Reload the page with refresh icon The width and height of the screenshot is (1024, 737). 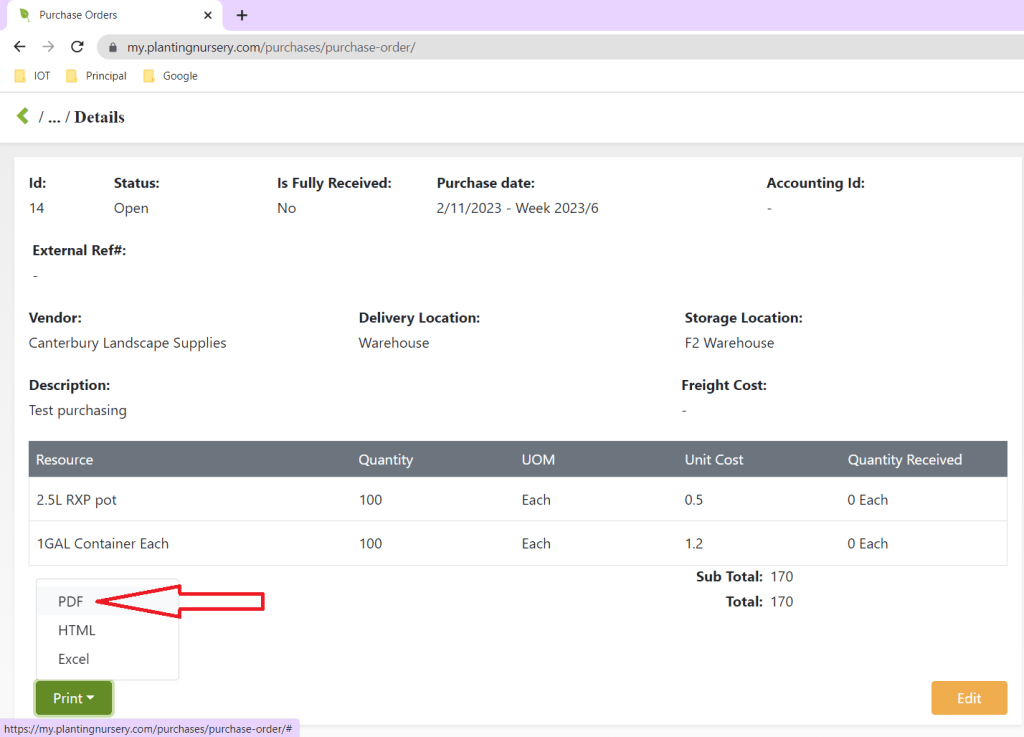(77, 47)
